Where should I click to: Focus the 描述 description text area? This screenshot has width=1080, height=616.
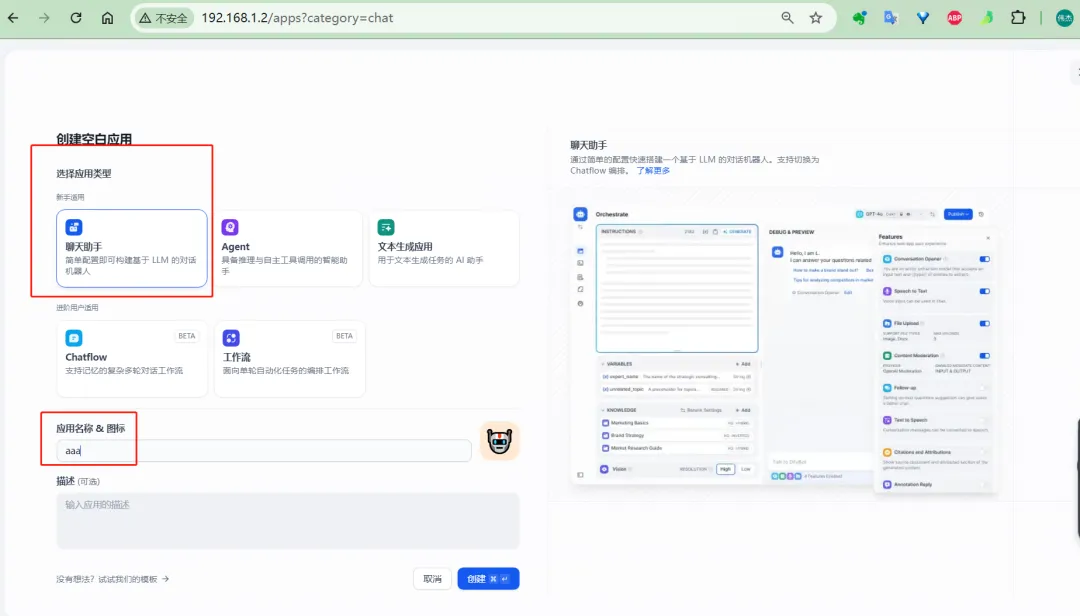[x=288, y=520]
